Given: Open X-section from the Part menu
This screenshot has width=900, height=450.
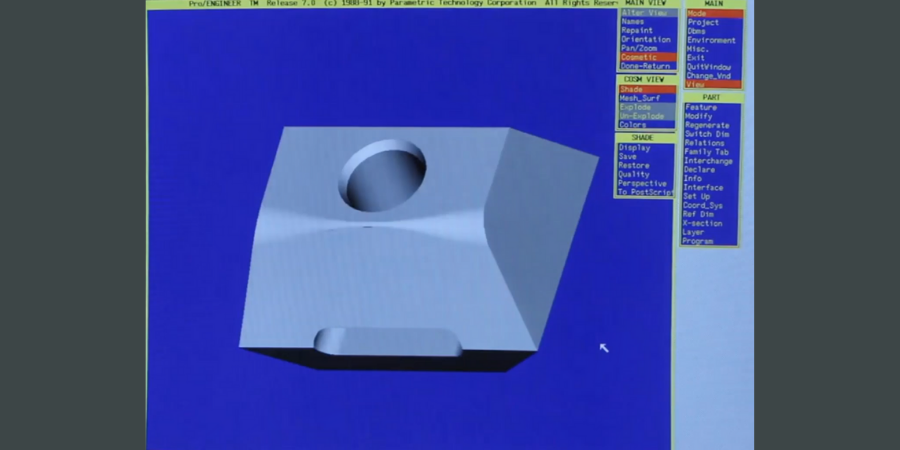Looking at the screenshot, I should (704, 224).
